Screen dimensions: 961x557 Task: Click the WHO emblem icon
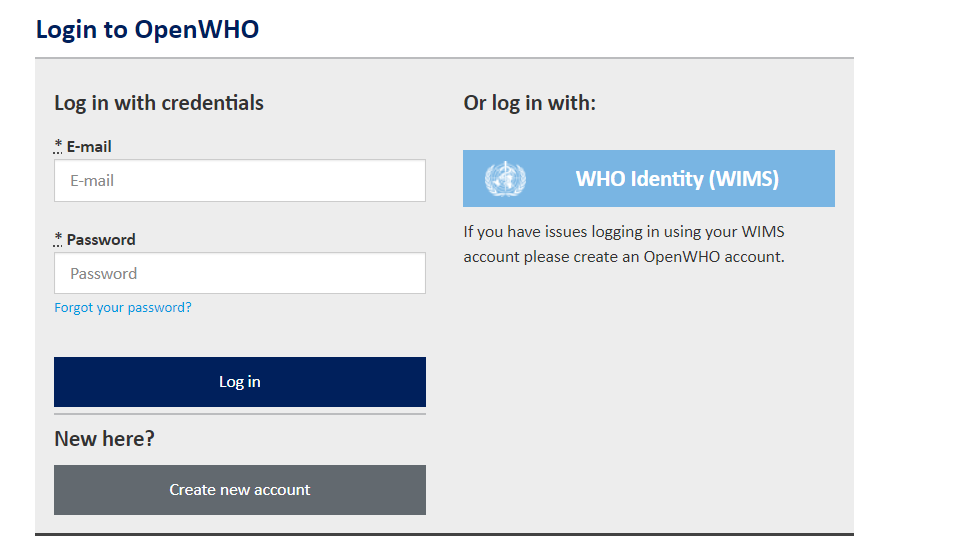pos(506,179)
